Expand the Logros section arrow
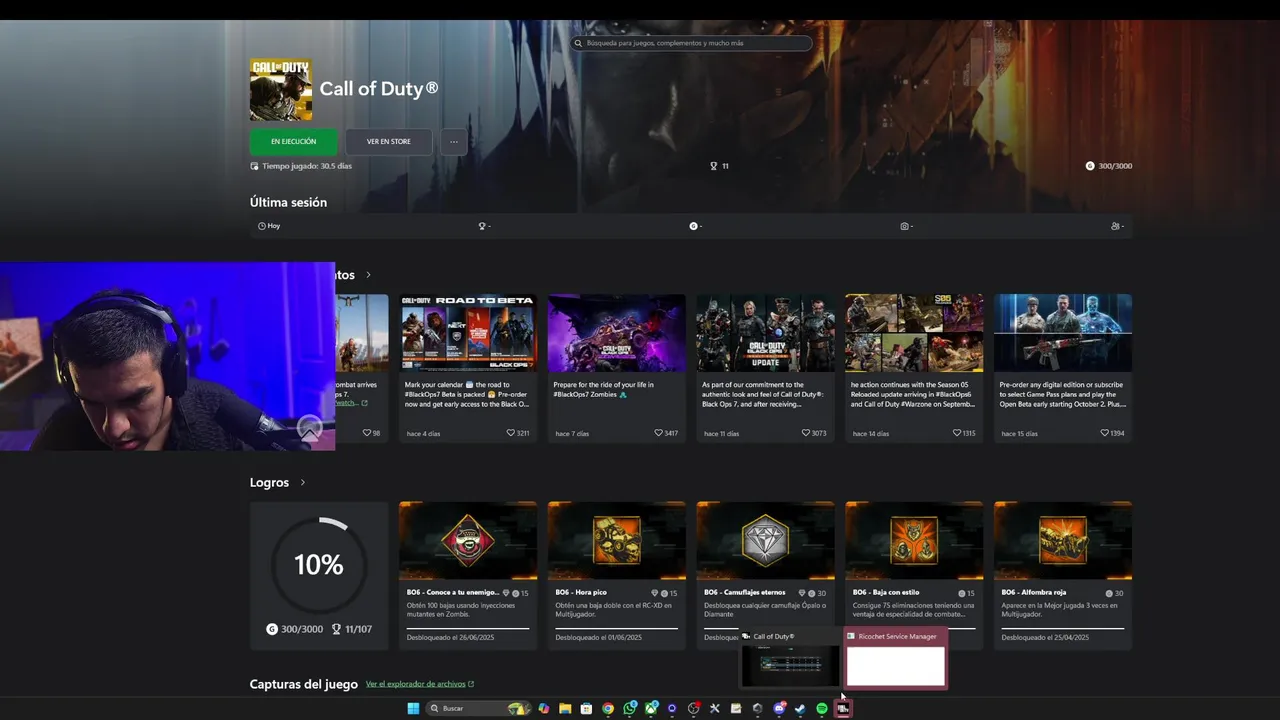The height and width of the screenshot is (720, 1280). point(303,482)
